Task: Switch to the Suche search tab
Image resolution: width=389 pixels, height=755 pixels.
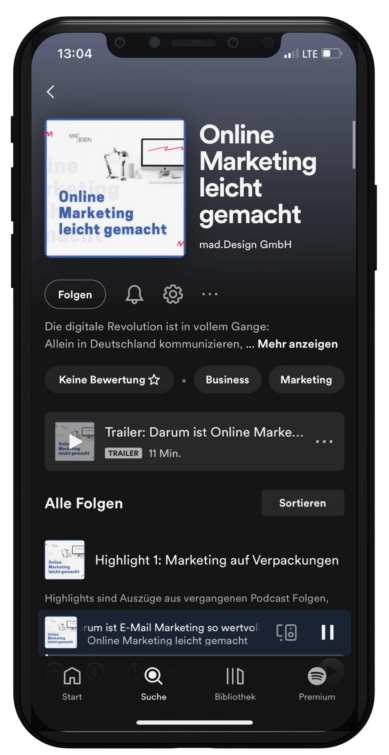Action: [x=154, y=683]
